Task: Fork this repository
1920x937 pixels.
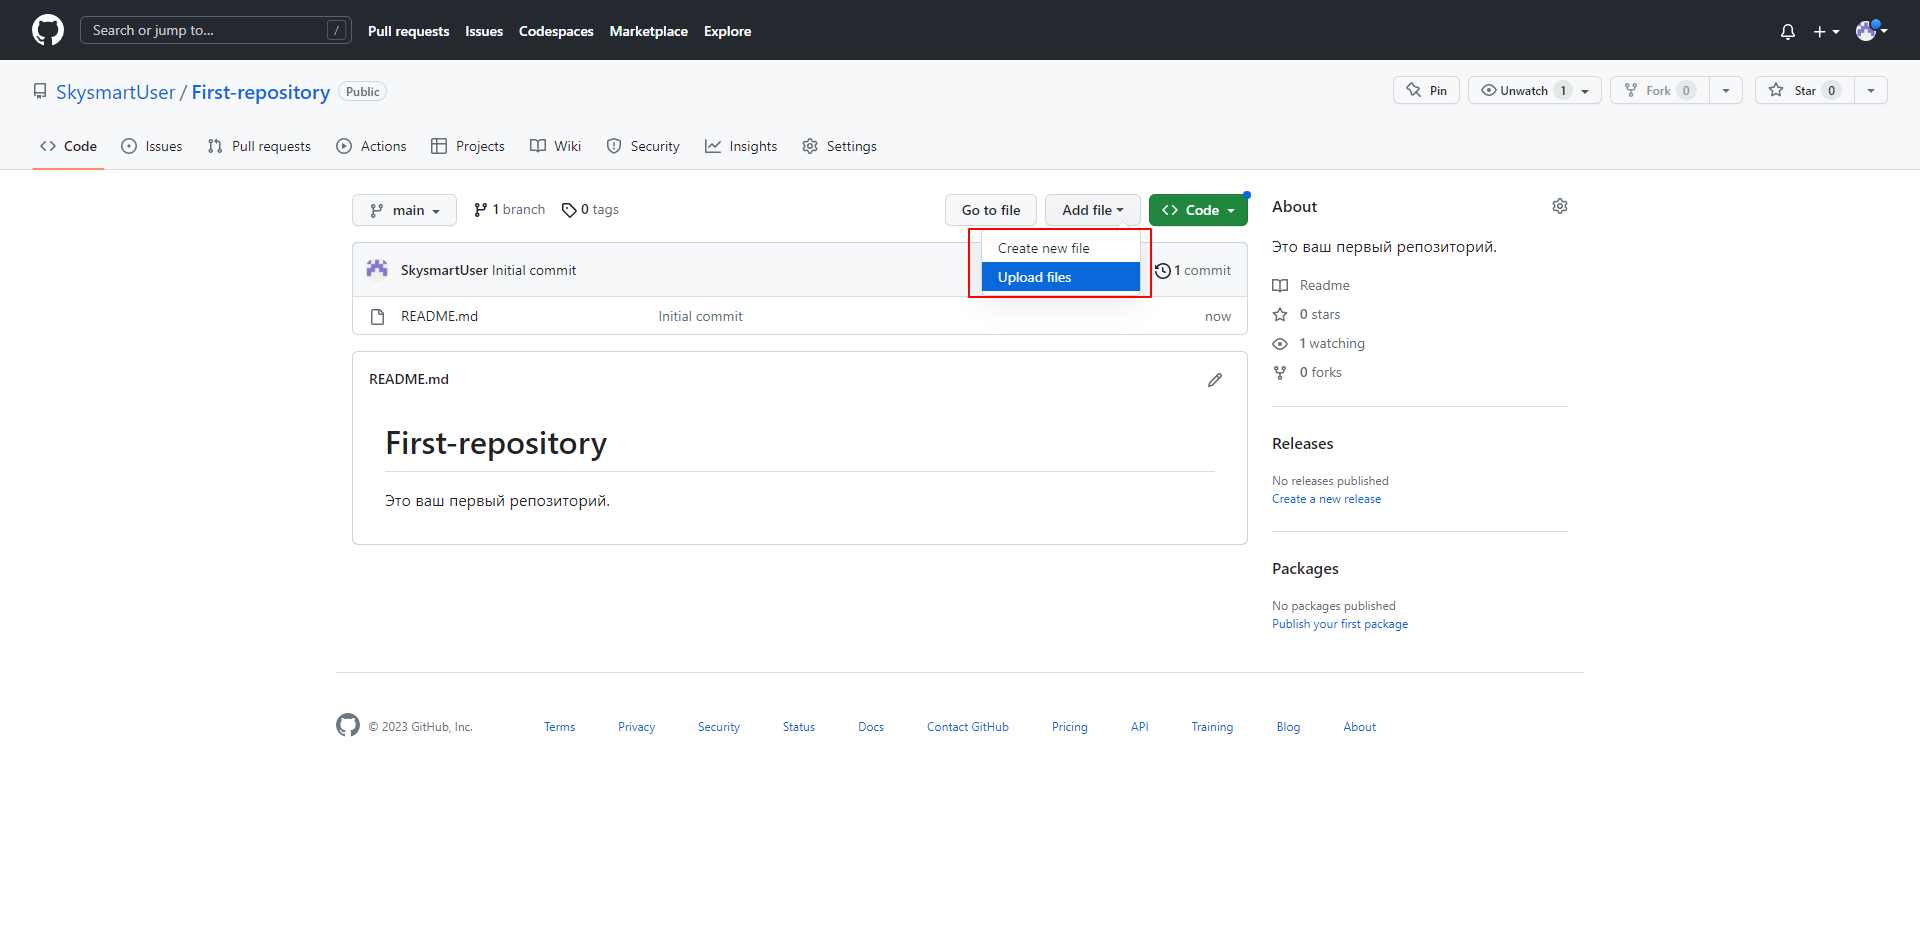Action: point(1659,90)
